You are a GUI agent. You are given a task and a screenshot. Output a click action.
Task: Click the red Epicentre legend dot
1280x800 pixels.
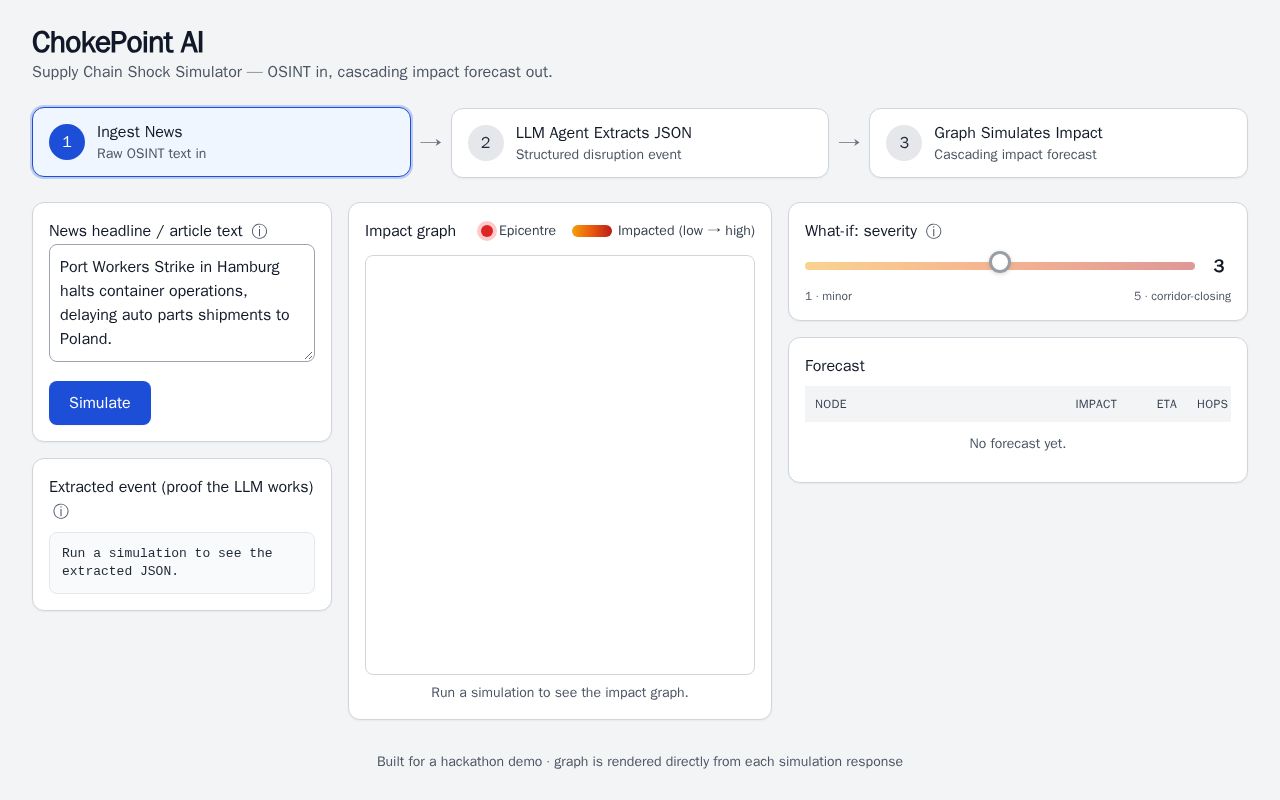[x=487, y=231]
